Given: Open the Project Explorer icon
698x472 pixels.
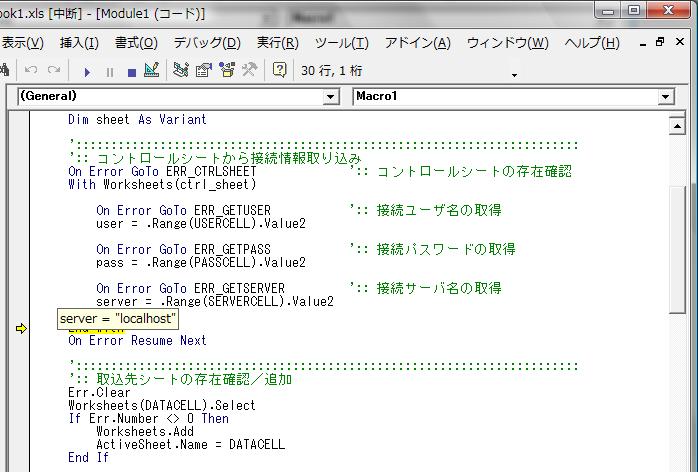Looking at the screenshot, I should (x=181, y=70).
